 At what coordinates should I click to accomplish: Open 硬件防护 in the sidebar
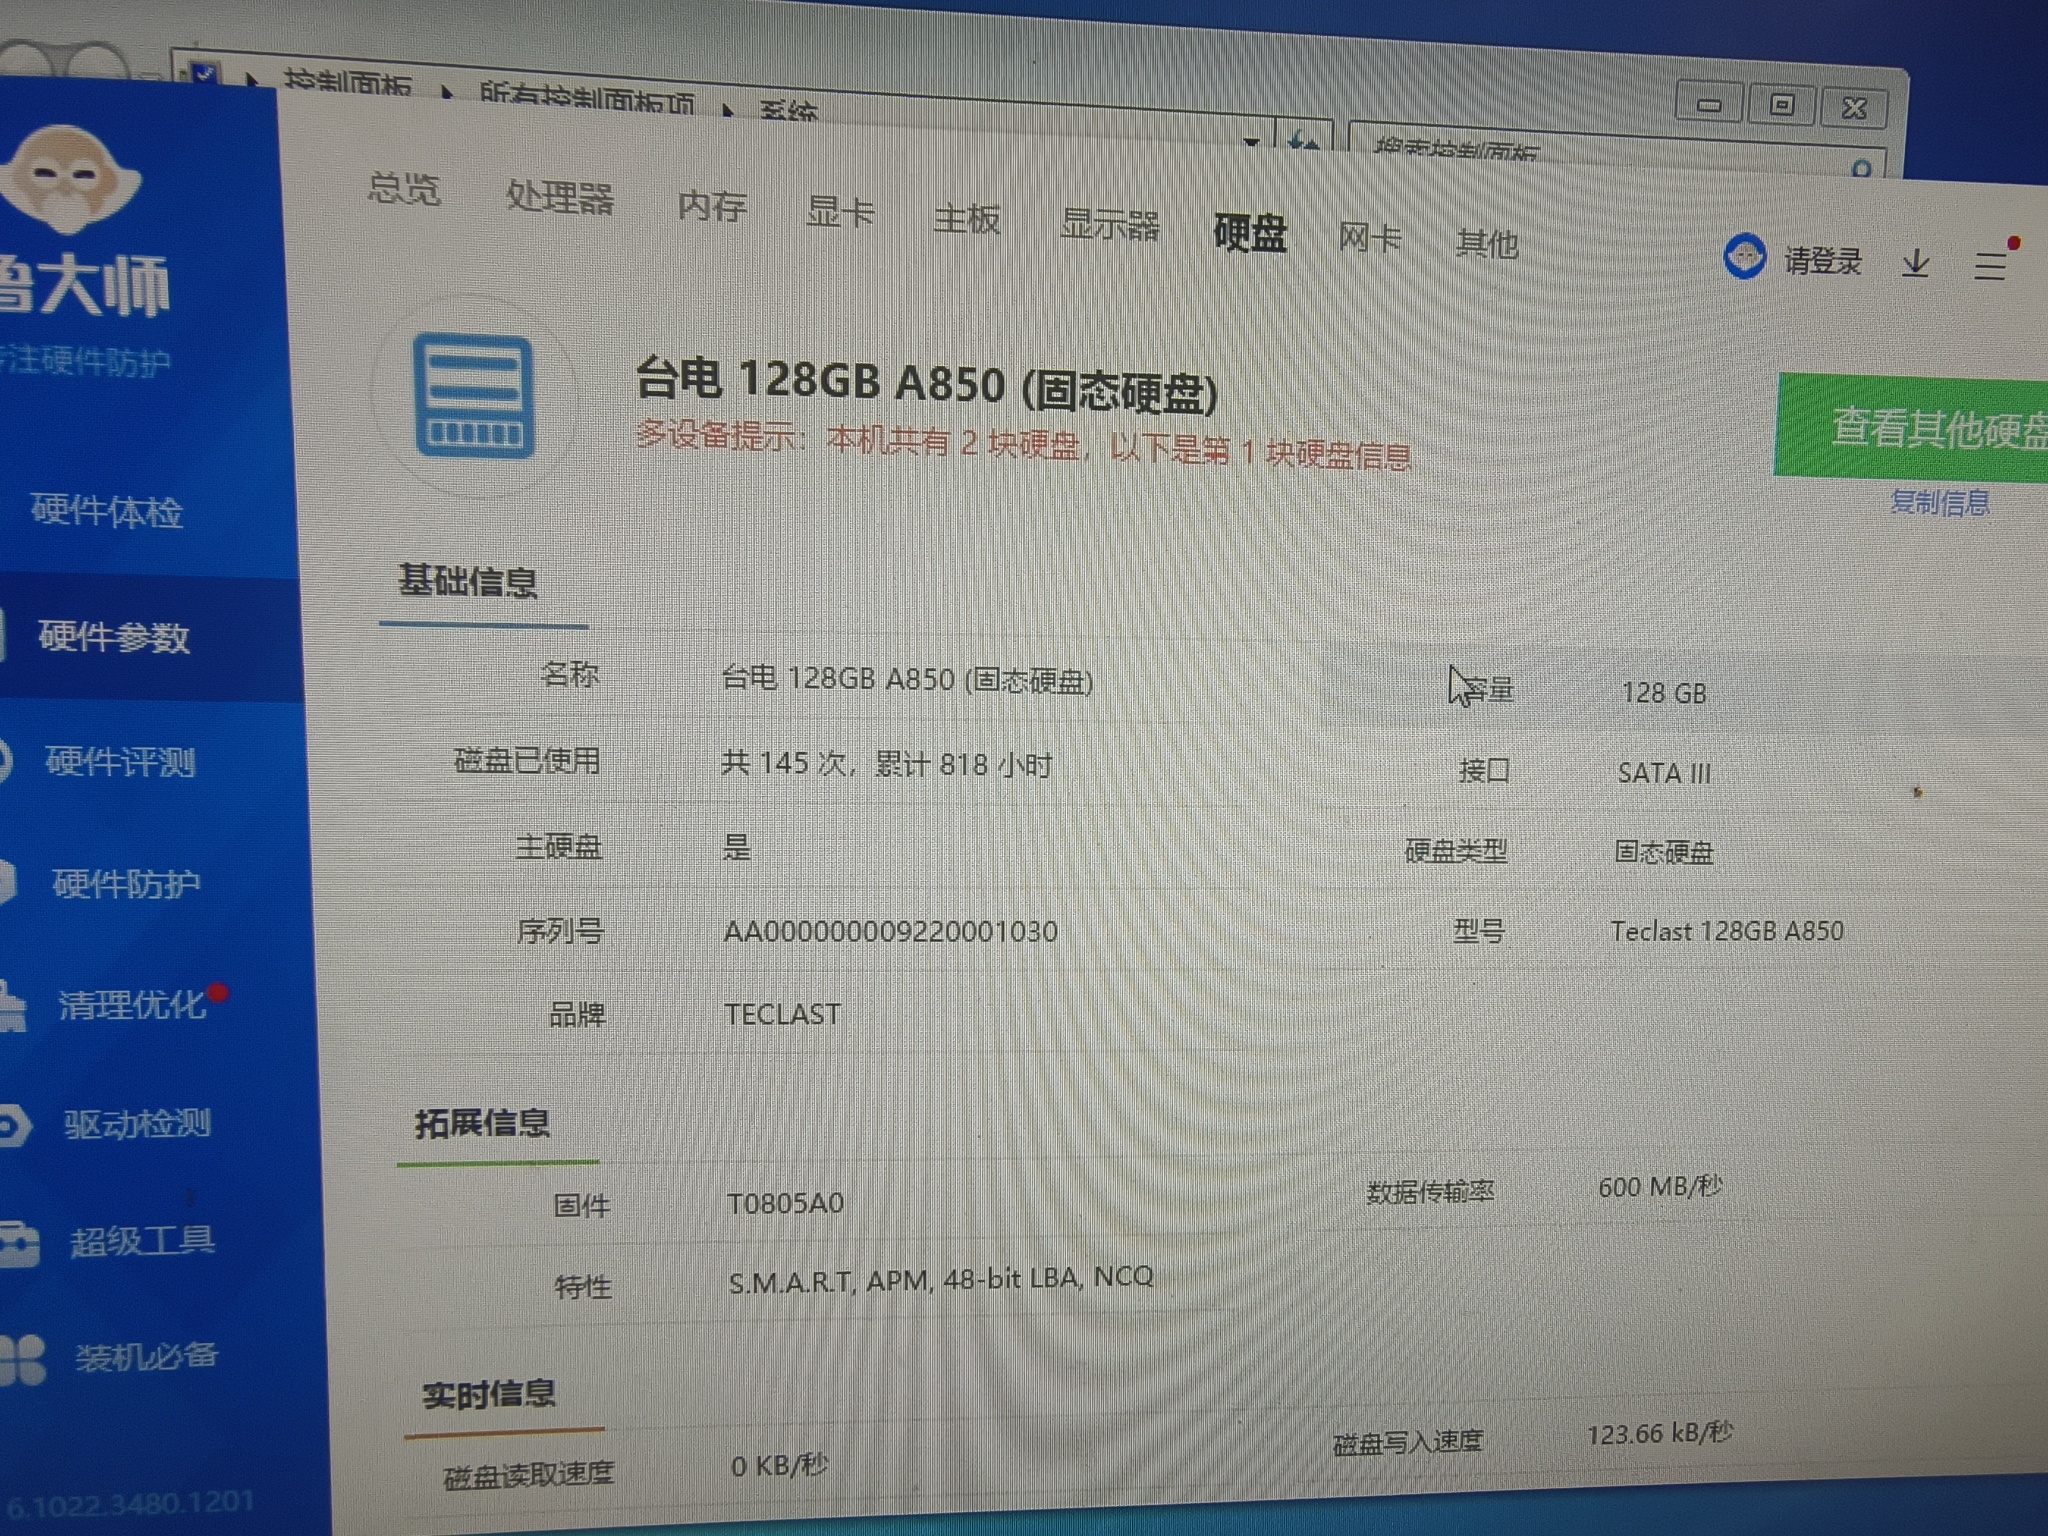126,883
